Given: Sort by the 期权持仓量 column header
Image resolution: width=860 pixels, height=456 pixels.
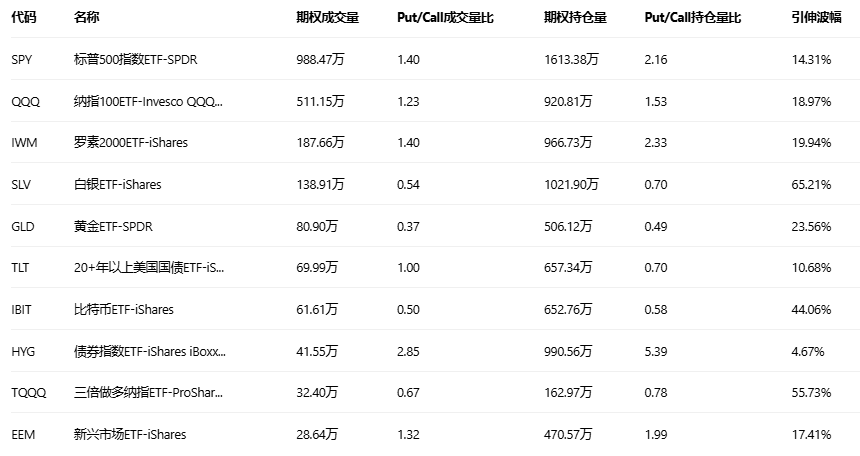Looking at the screenshot, I should pos(575,18).
